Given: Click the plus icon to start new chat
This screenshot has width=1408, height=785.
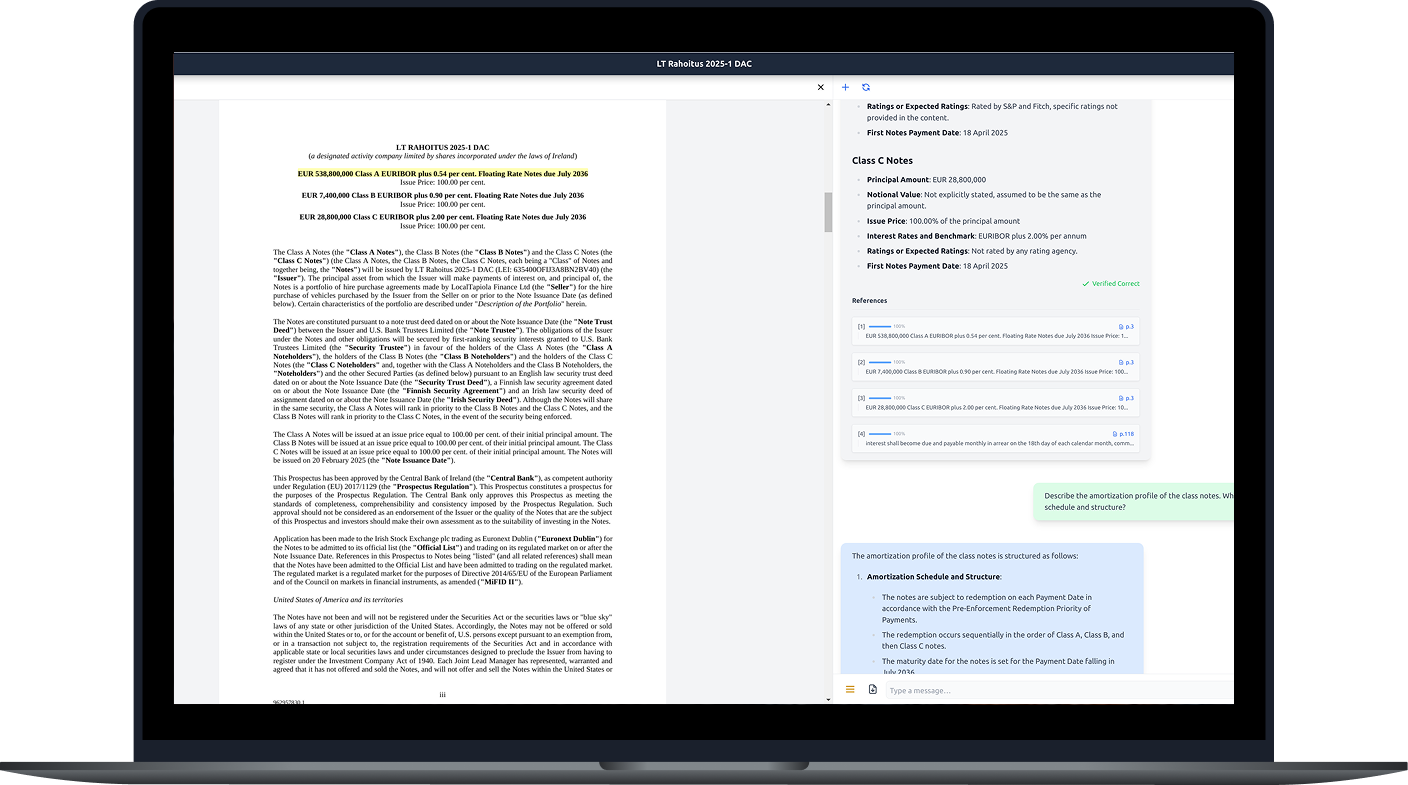Looking at the screenshot, I should click(x=845, y=88).
